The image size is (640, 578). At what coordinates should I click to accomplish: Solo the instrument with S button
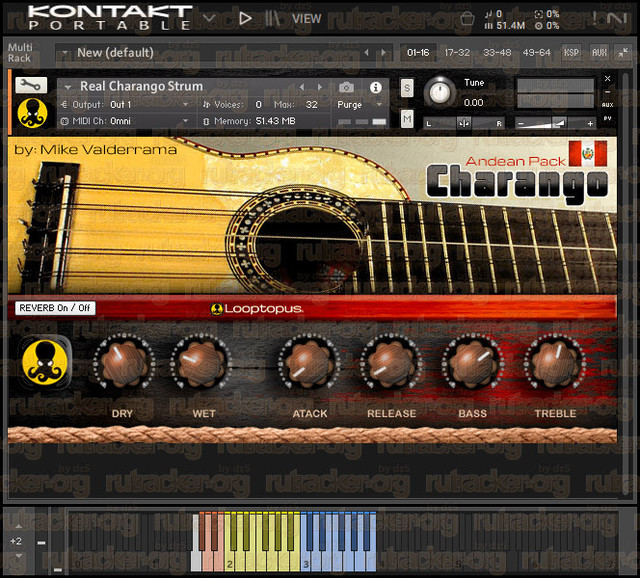(407, 88)
